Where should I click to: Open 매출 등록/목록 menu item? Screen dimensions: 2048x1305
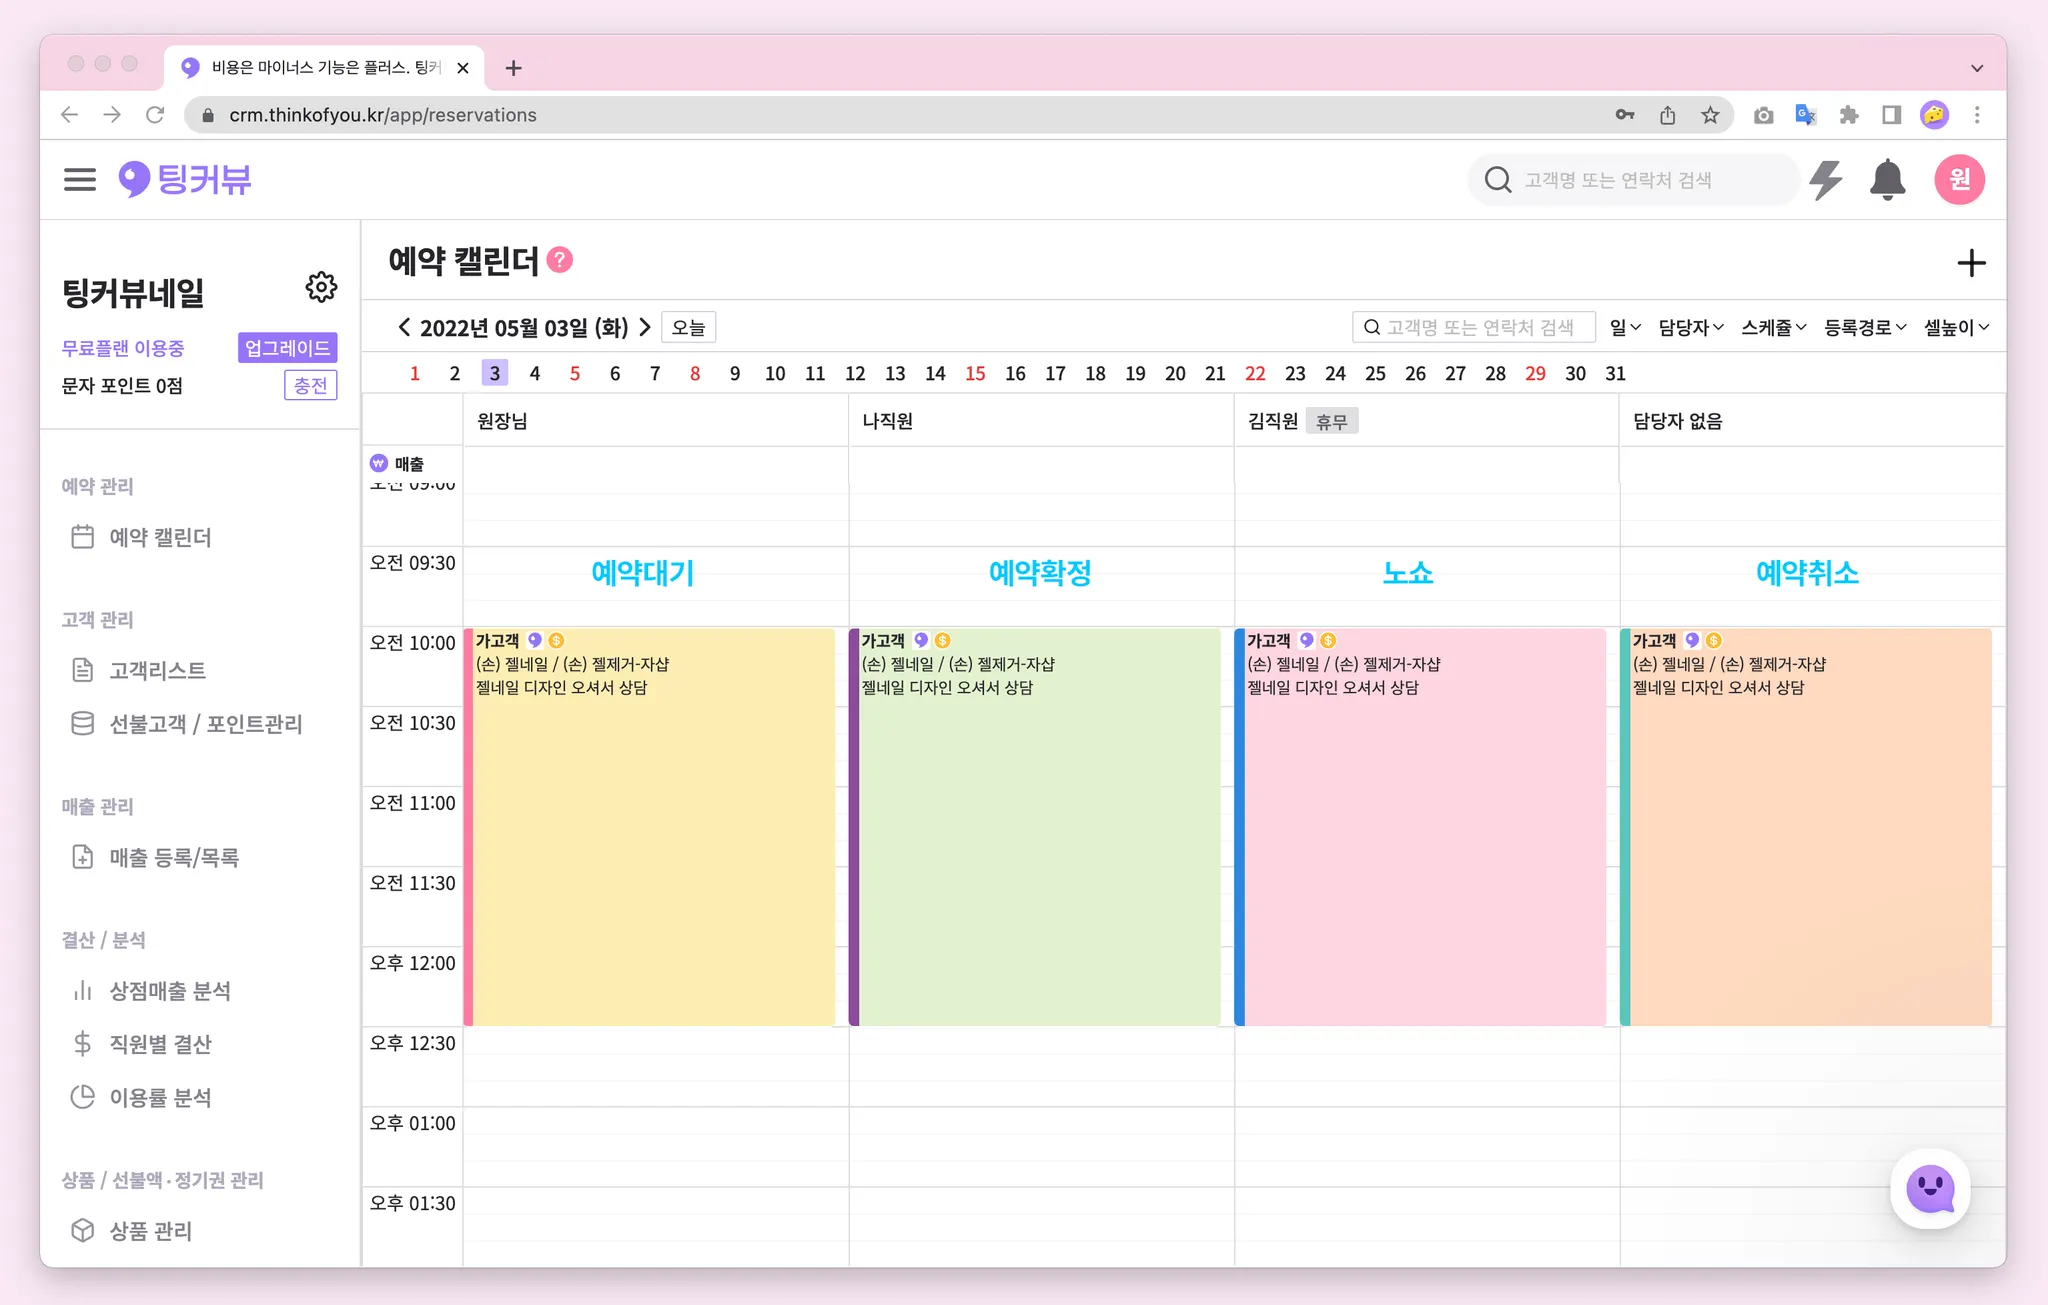173,857
